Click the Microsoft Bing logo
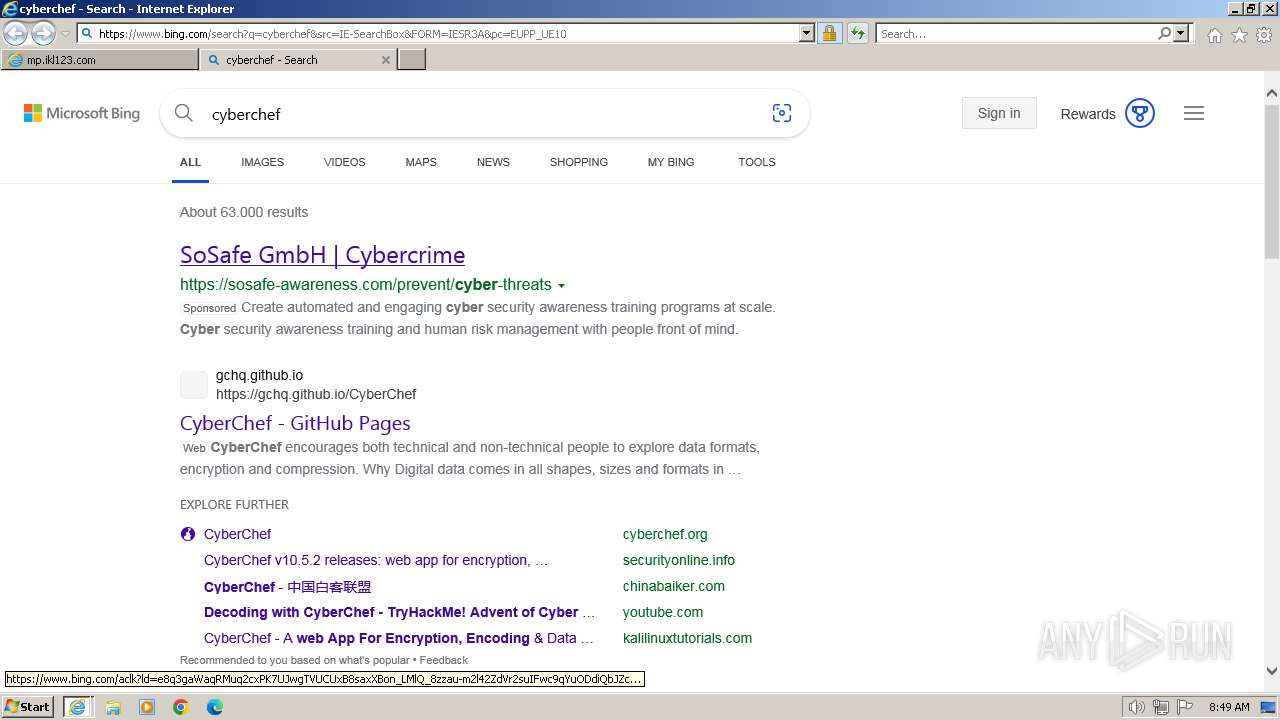 [82, 113]
